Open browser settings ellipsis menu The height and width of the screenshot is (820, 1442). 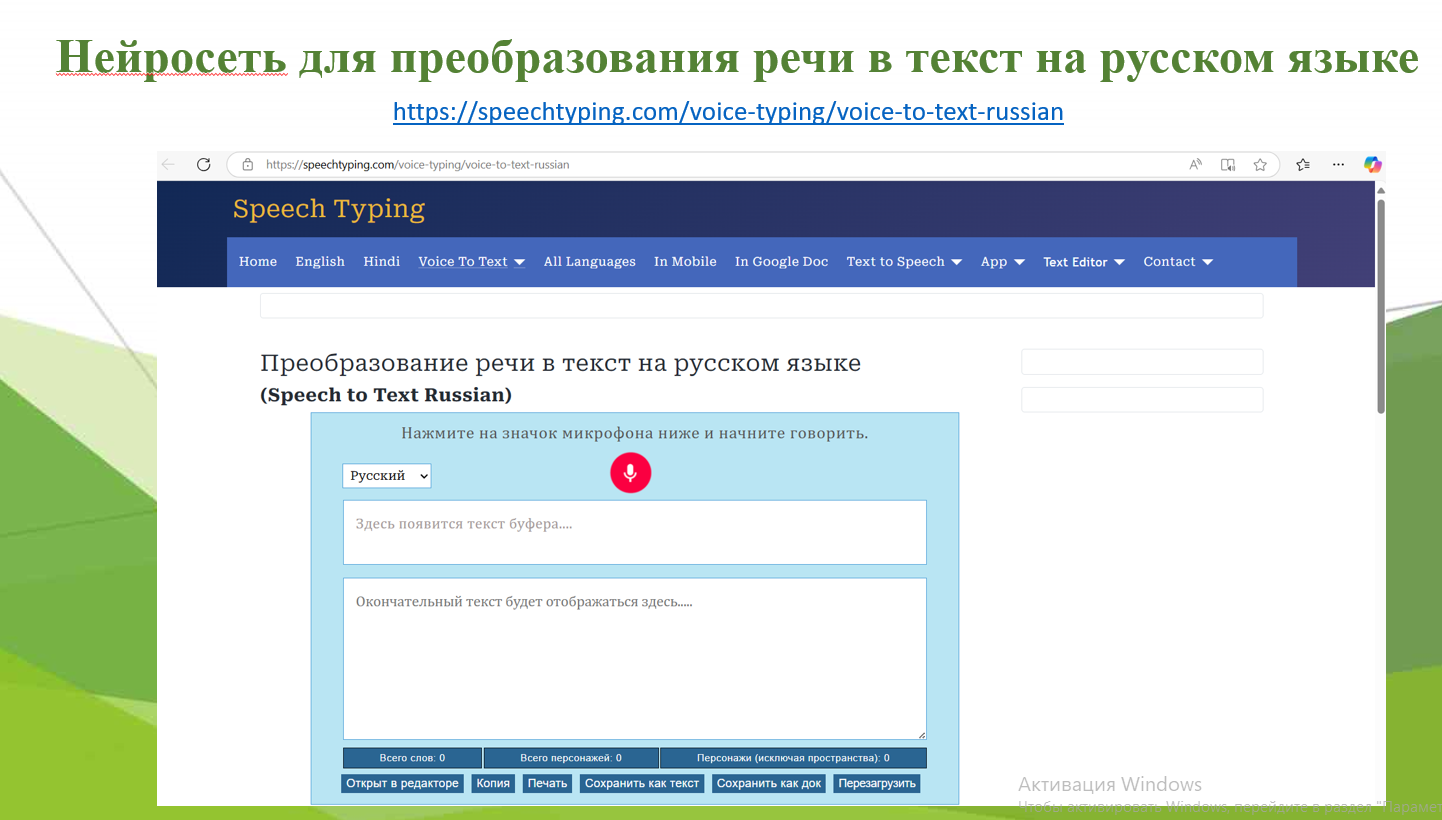coord(1338,164)
